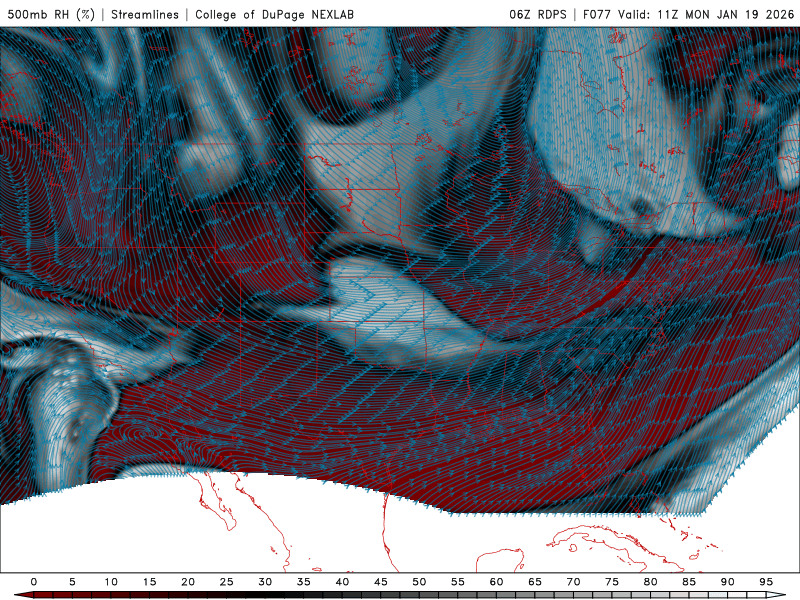Click the 25 label on the humidity legend

[x=227, y=582]
